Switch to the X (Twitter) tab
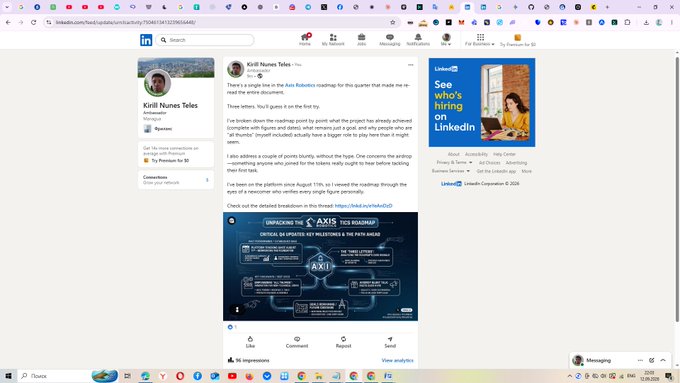The width and height of the screenshot is (680, 383). click(x=324, y=7)
